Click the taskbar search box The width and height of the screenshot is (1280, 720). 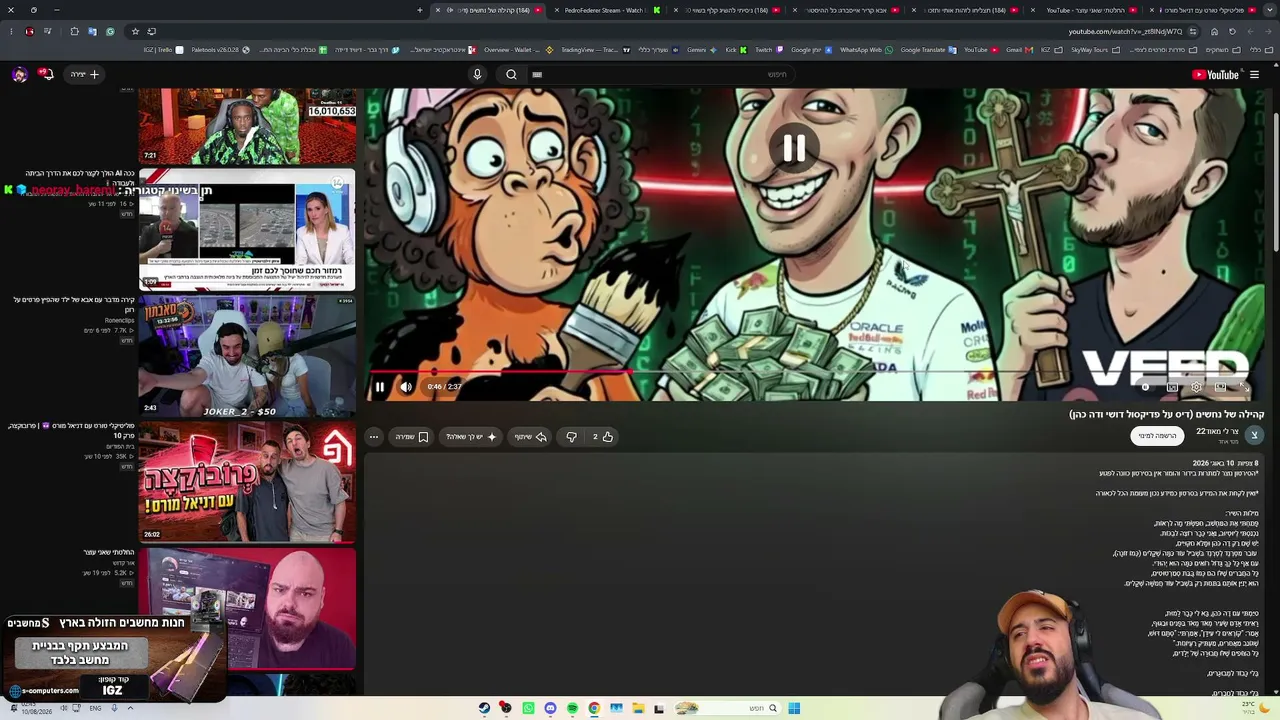[726, 709]
